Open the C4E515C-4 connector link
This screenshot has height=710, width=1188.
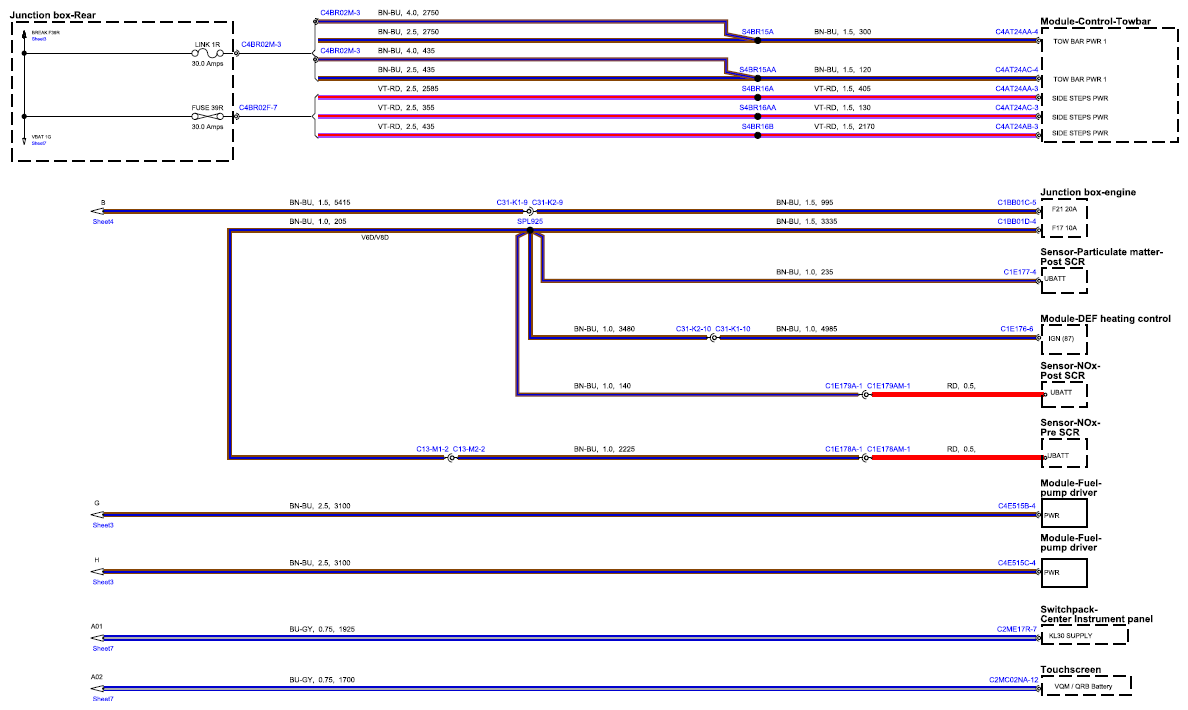(x=1017, y=563)
